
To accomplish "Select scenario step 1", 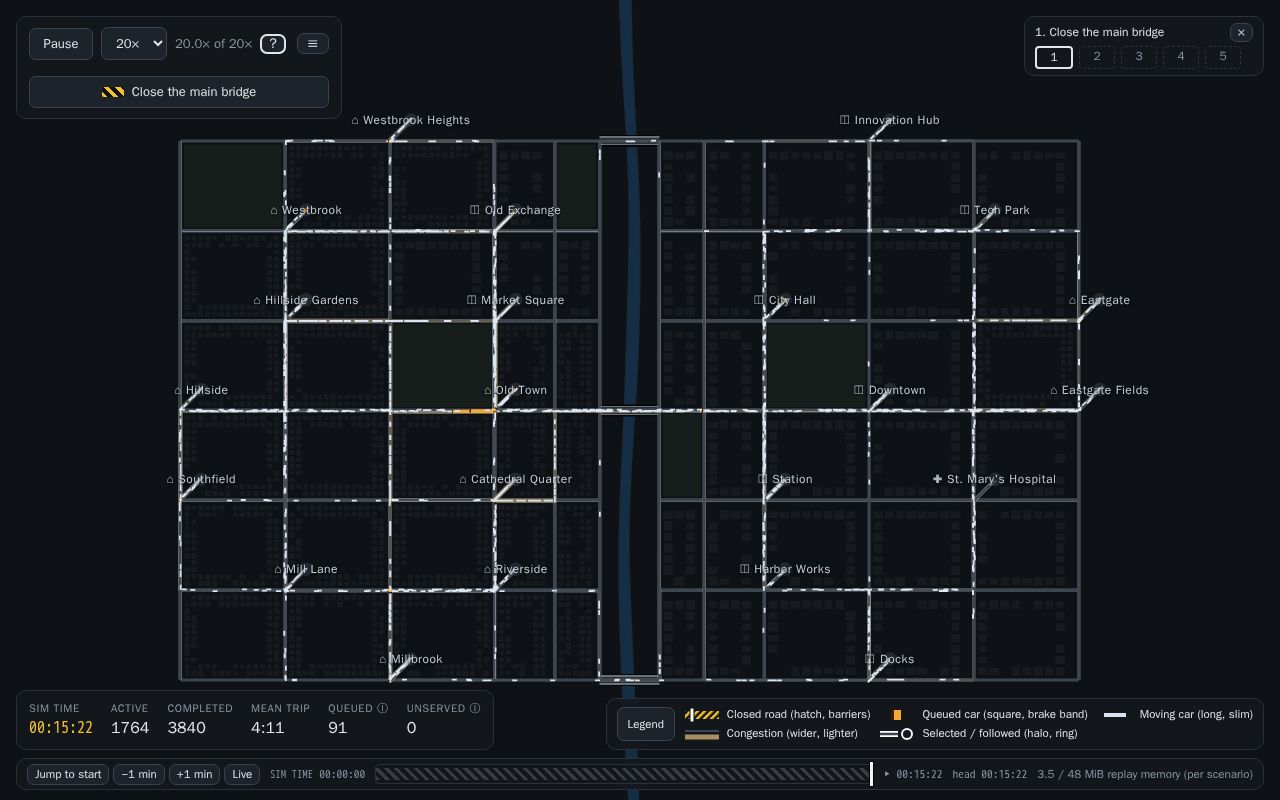I will click(x=1054, y=57).
